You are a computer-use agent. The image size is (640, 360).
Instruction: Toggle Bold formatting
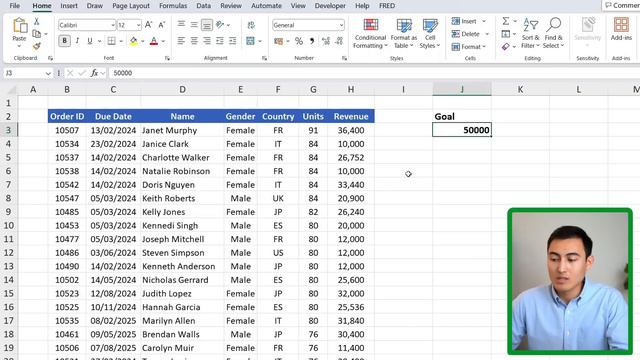click(64, 41)
